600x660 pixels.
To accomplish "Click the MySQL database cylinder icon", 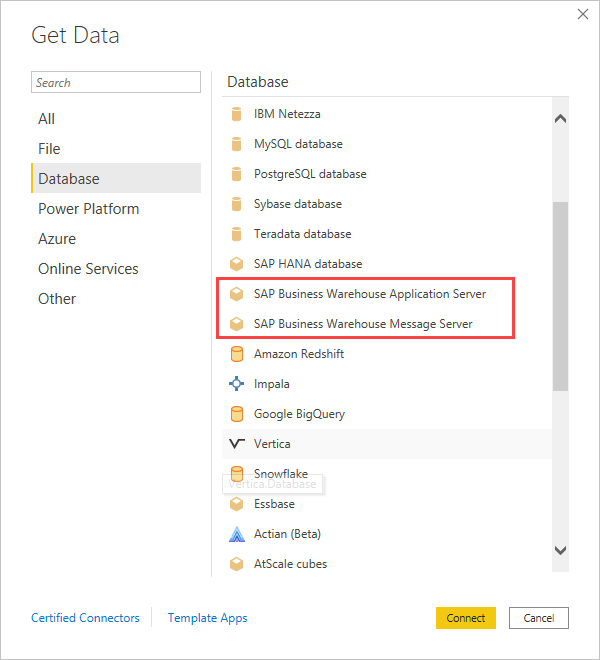I will click(x=237, y=144).
